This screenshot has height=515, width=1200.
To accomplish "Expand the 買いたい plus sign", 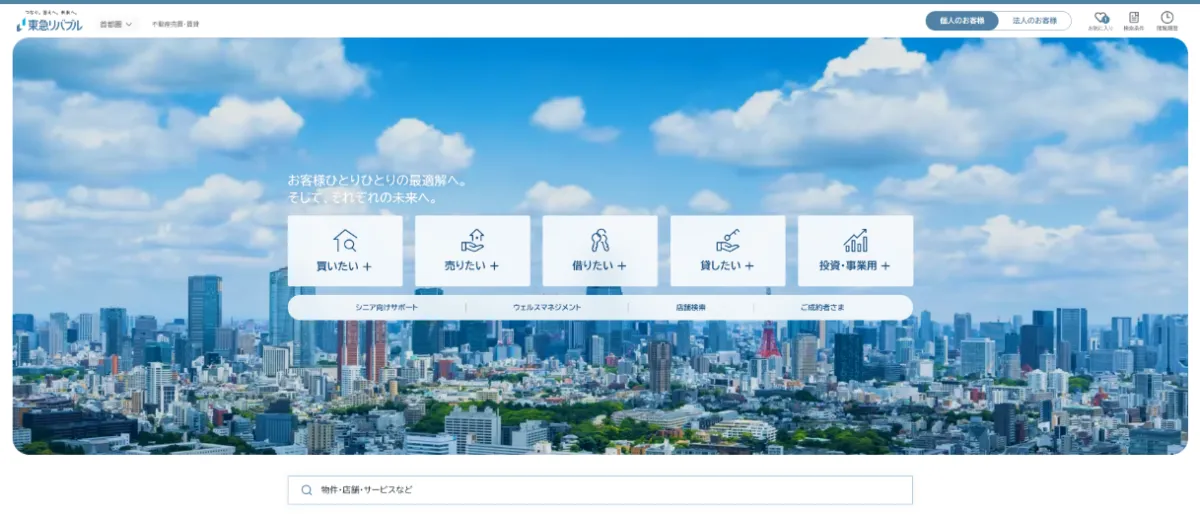I will (367, 267).
